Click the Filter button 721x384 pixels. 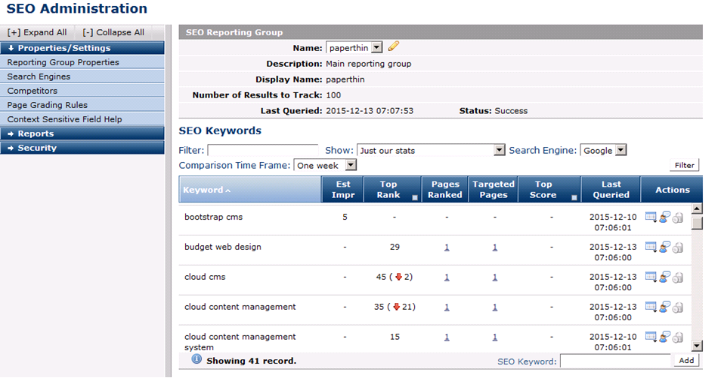coord(684,165)
